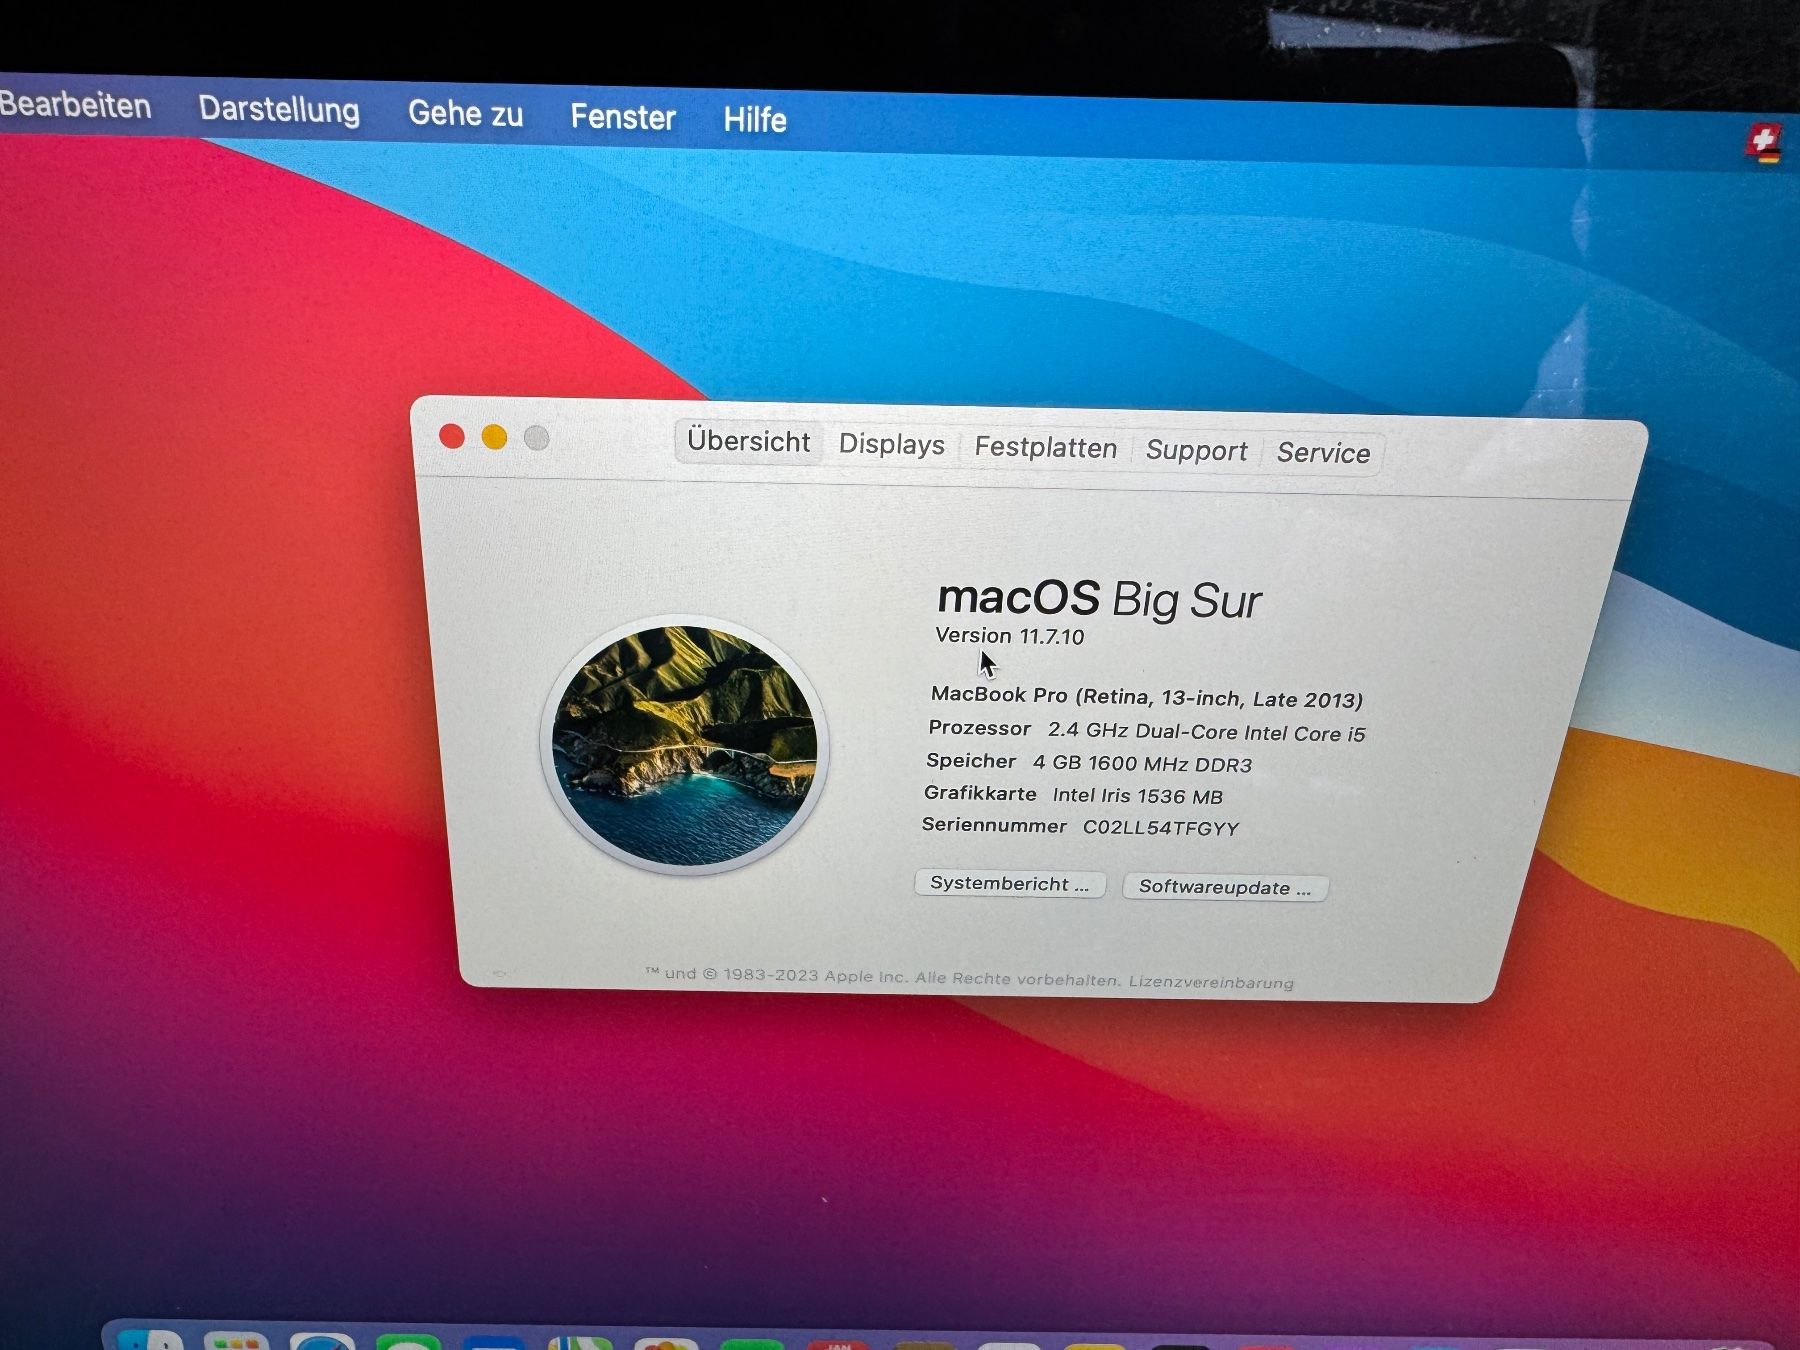
Task: Click the Softwareupdate button
Action: (1225, 888)
